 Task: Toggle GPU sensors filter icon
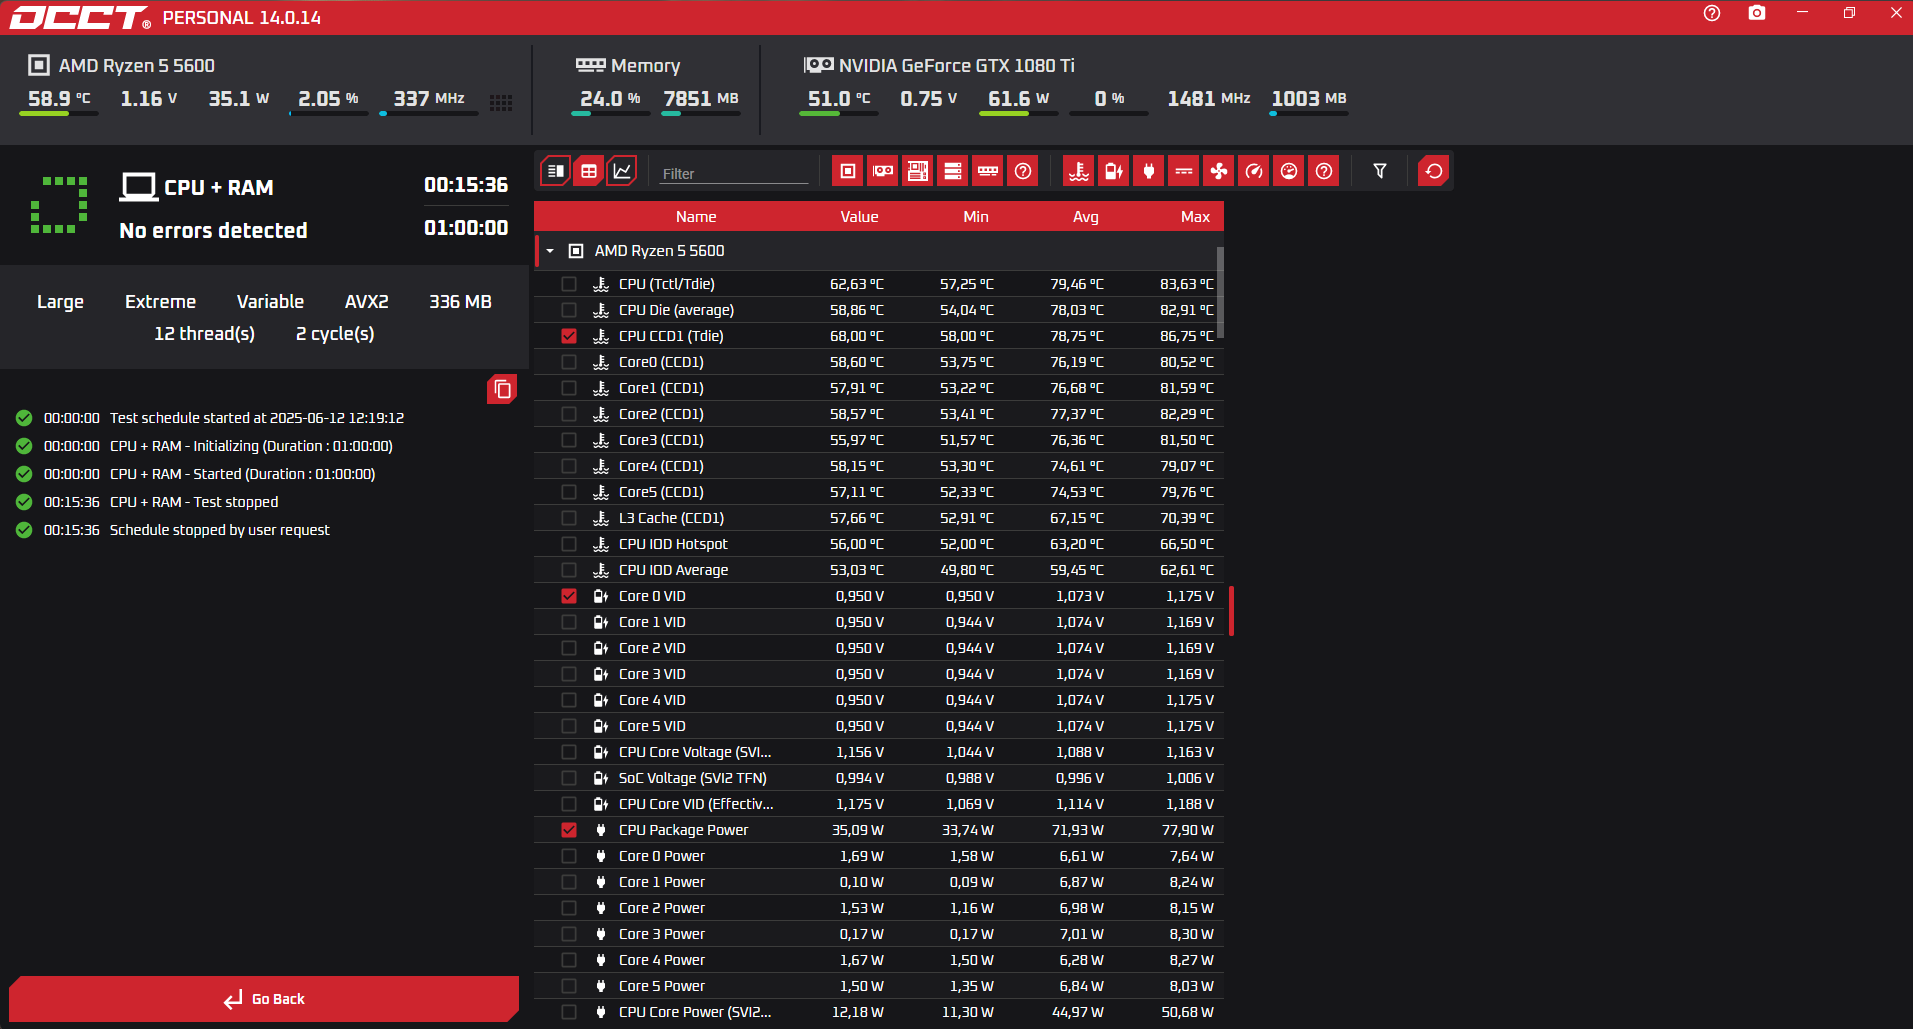[x=883, y=171]
